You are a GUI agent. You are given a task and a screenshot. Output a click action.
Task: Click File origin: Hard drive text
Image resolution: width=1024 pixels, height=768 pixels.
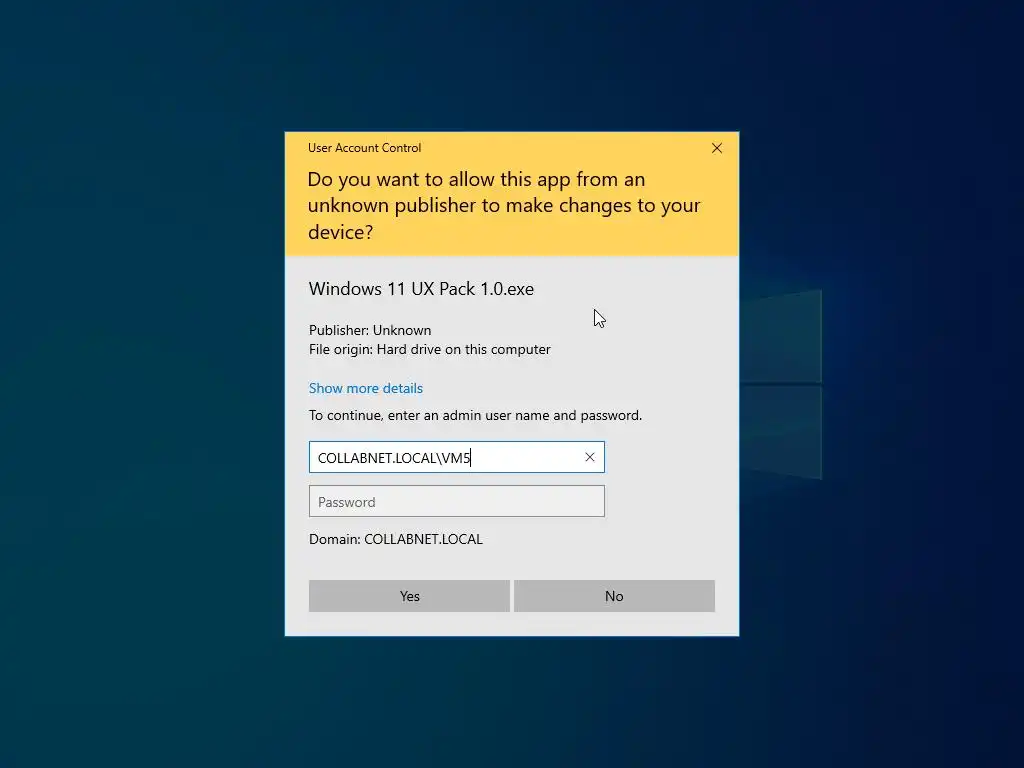coord(430,349)
